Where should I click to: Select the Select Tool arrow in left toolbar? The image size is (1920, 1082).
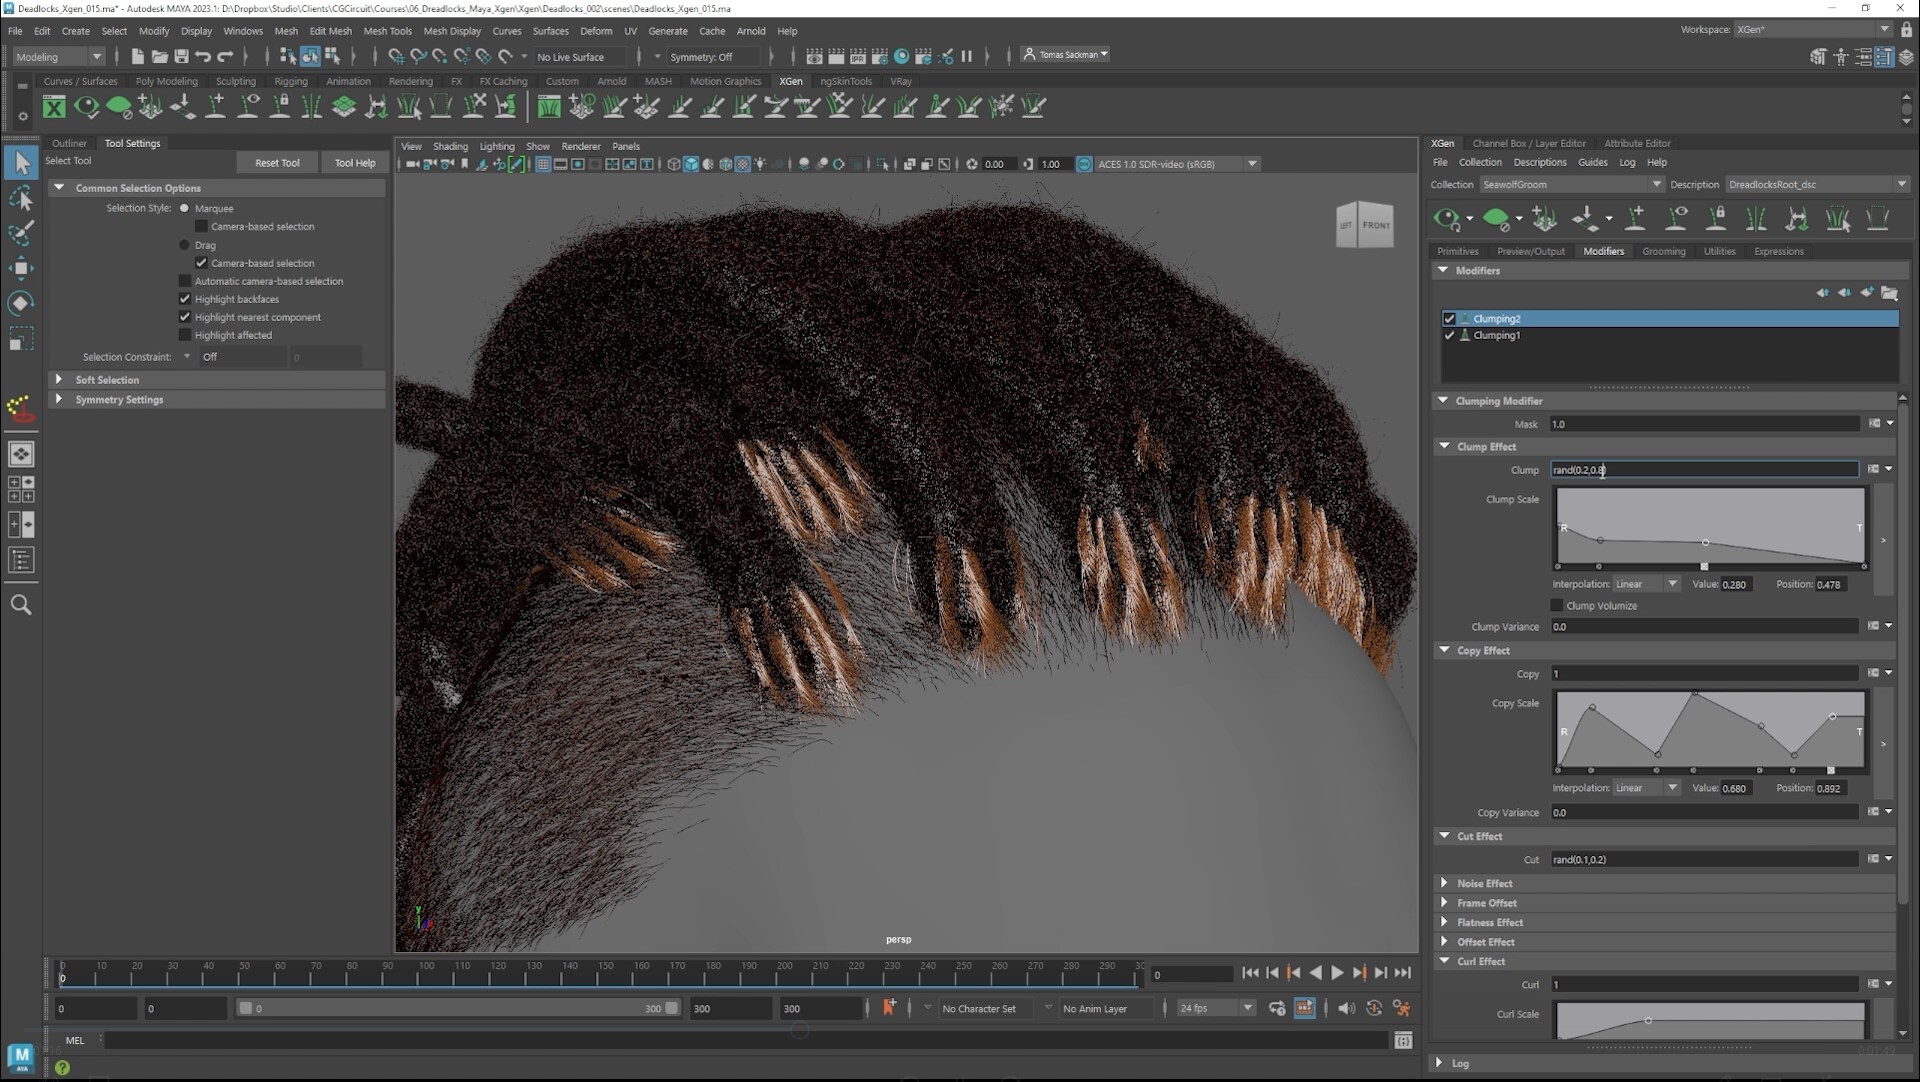click(x=22, y=161)
